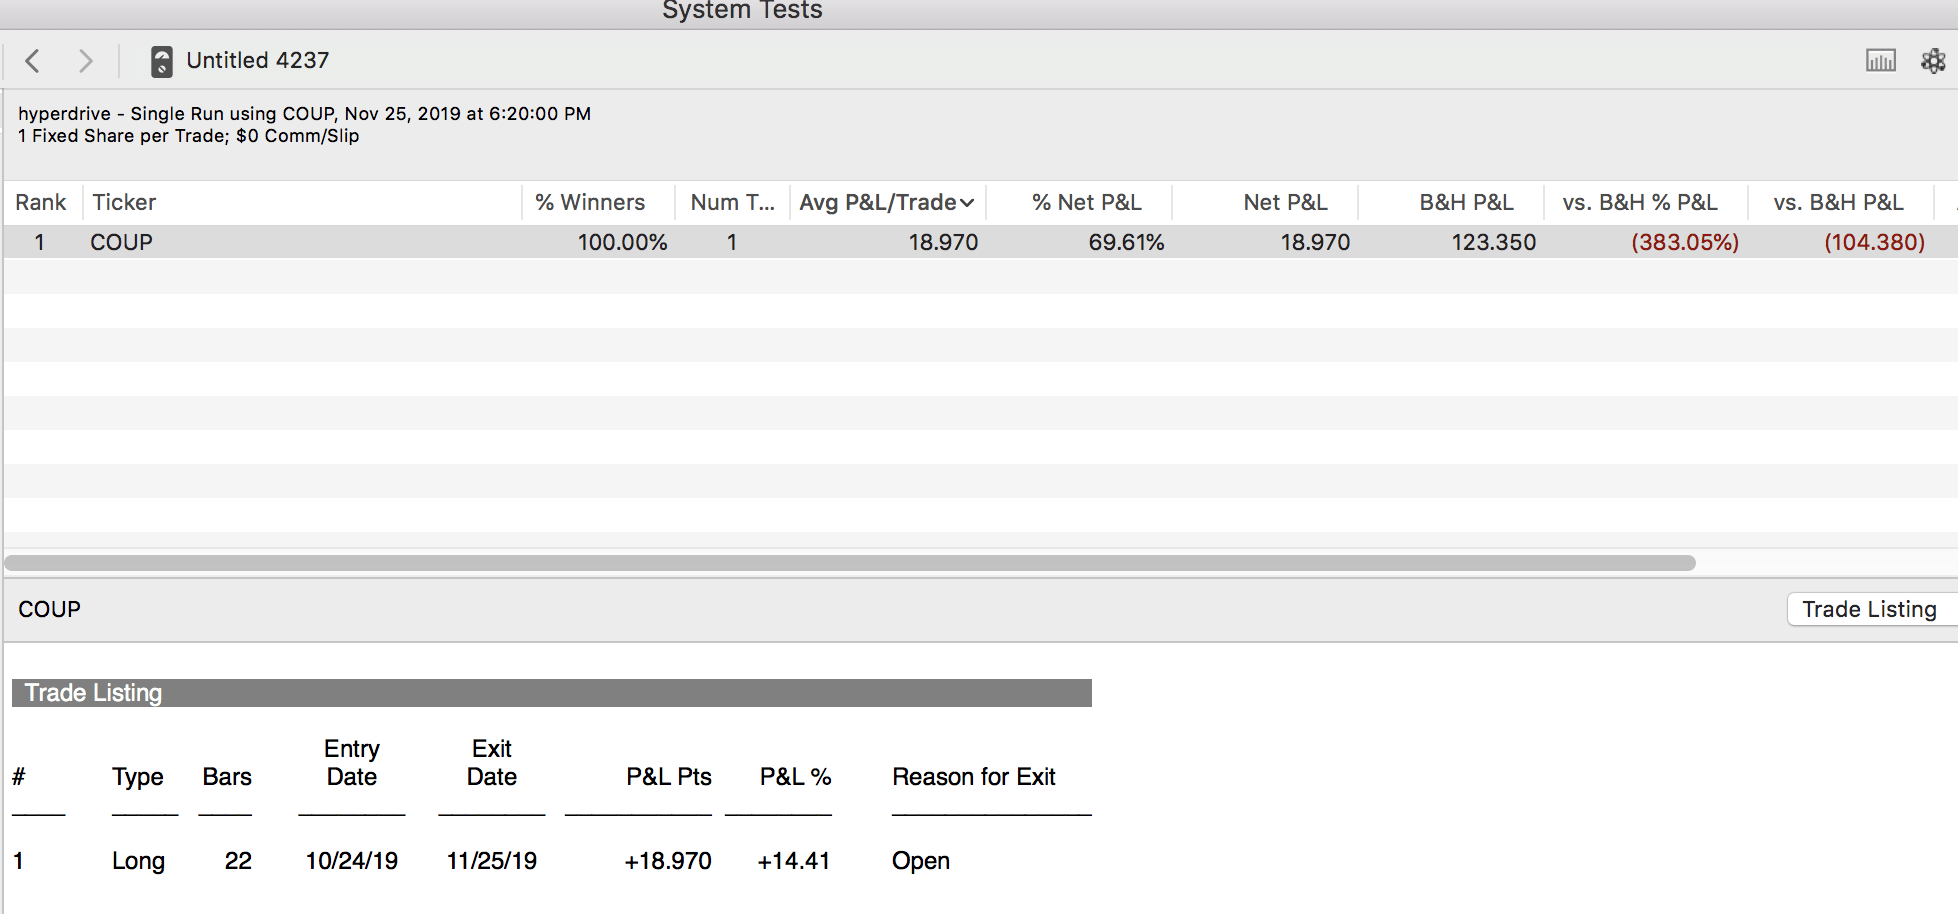Open the gear settings icon
The width and height of the screenshot is (1958, 914).
tap(1933, 61)
